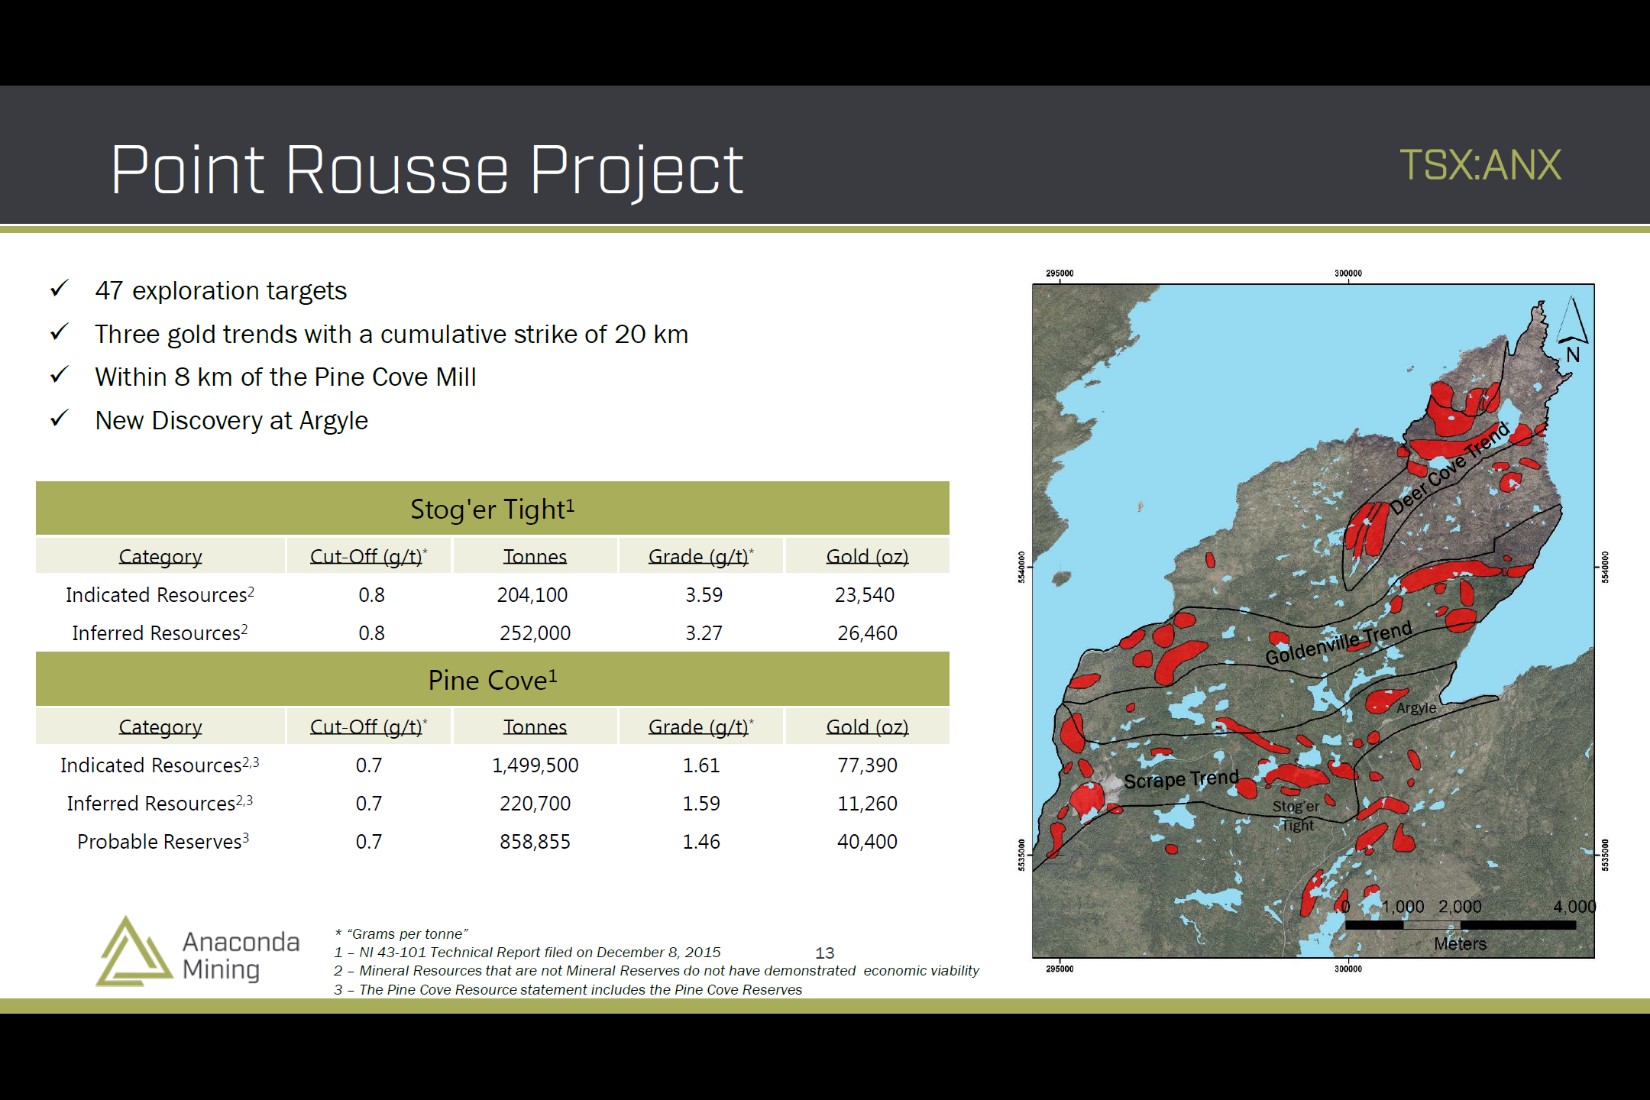Click the 1,499,500 tonnes cell
The width and height of the screenshot is (1650, 1100).
click(535, 765)
